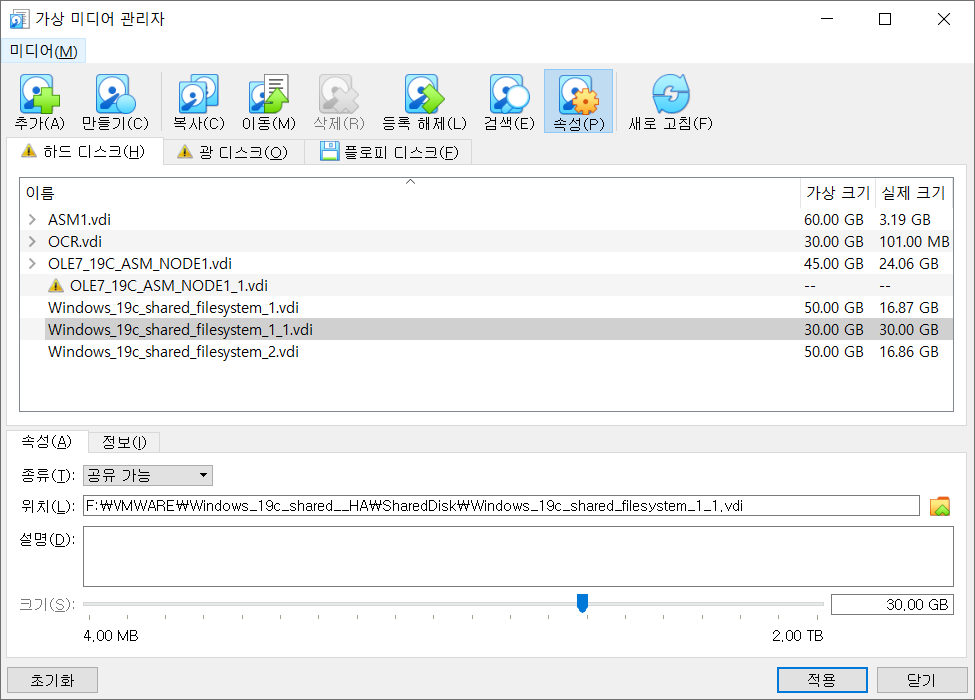Click the 초기화 reset button

(52, 680)
